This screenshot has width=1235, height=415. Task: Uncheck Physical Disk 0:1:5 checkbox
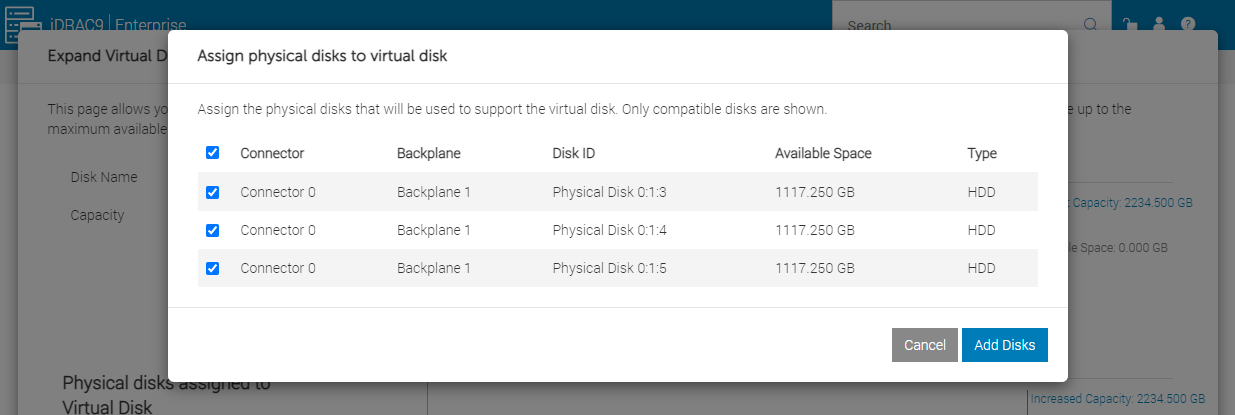[x=212, y=268]
